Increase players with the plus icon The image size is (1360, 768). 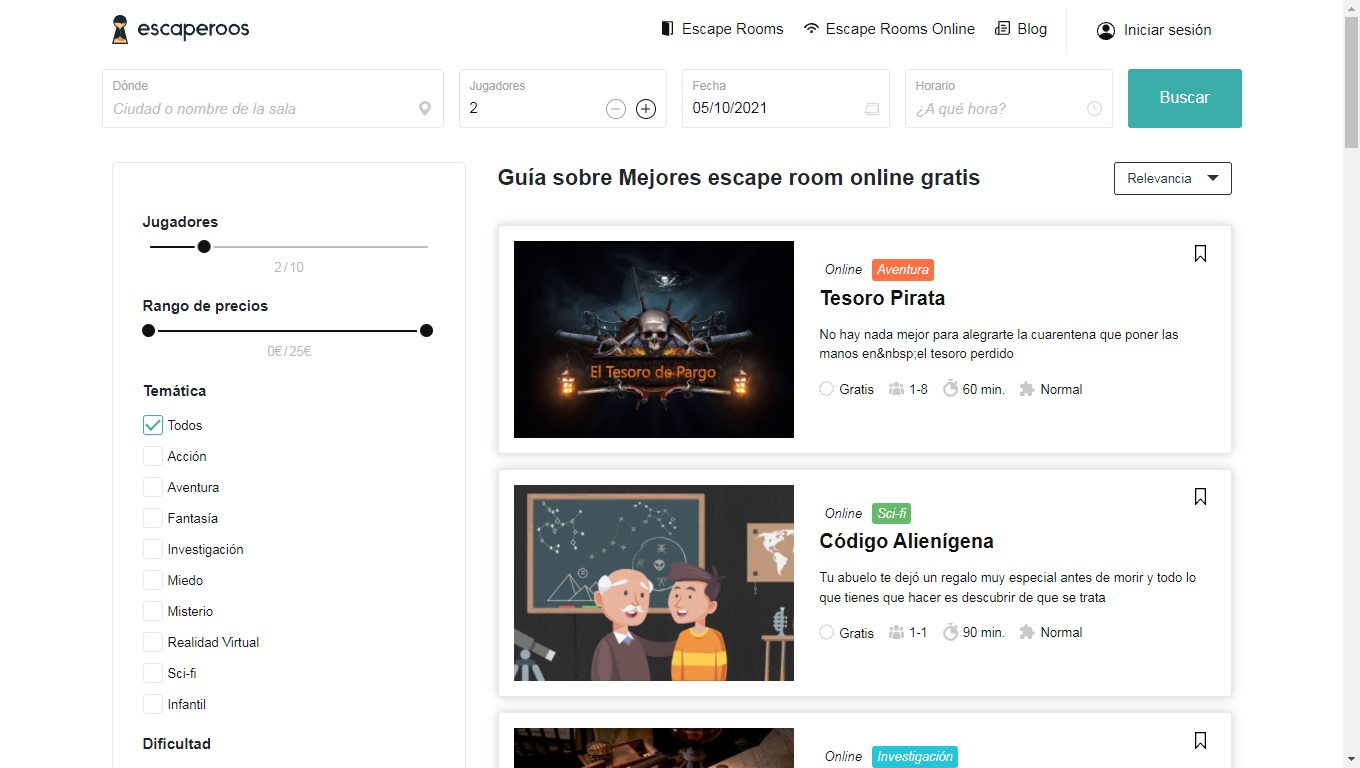(x=646, y=109)
